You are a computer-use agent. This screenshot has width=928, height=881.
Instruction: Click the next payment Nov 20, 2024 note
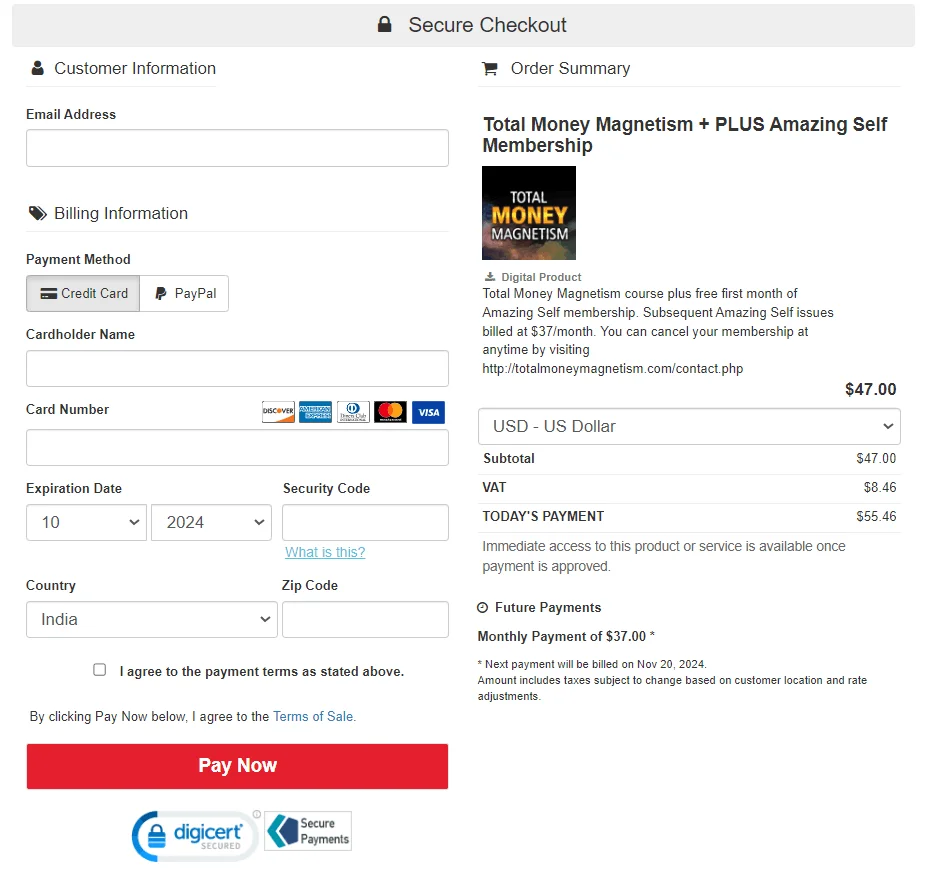592,664
